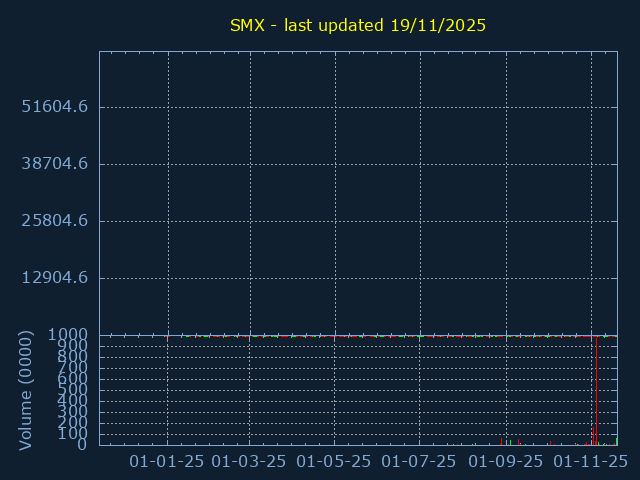This screenshot has height=480, width=640.
Task: Select the 01-09-25 date label
Action: click(x=506, y=461)
